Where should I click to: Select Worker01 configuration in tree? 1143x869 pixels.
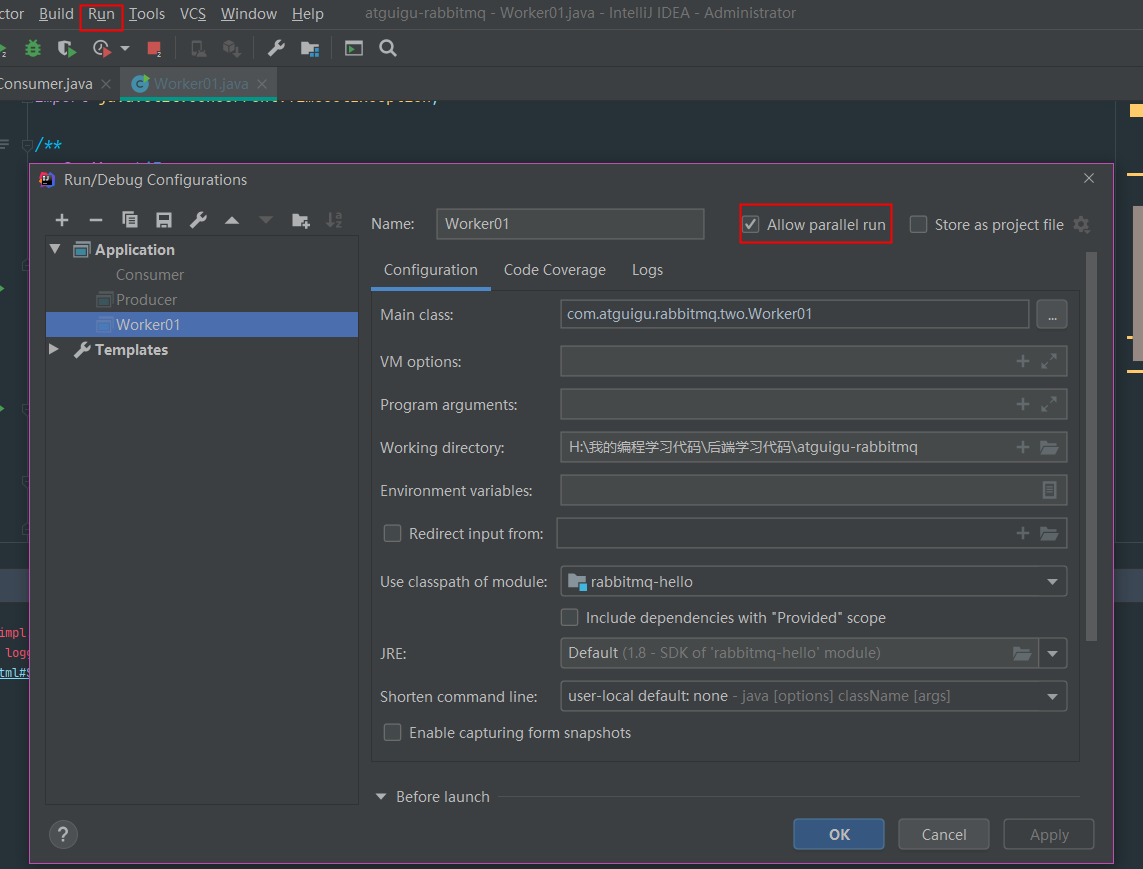point(202,324)
